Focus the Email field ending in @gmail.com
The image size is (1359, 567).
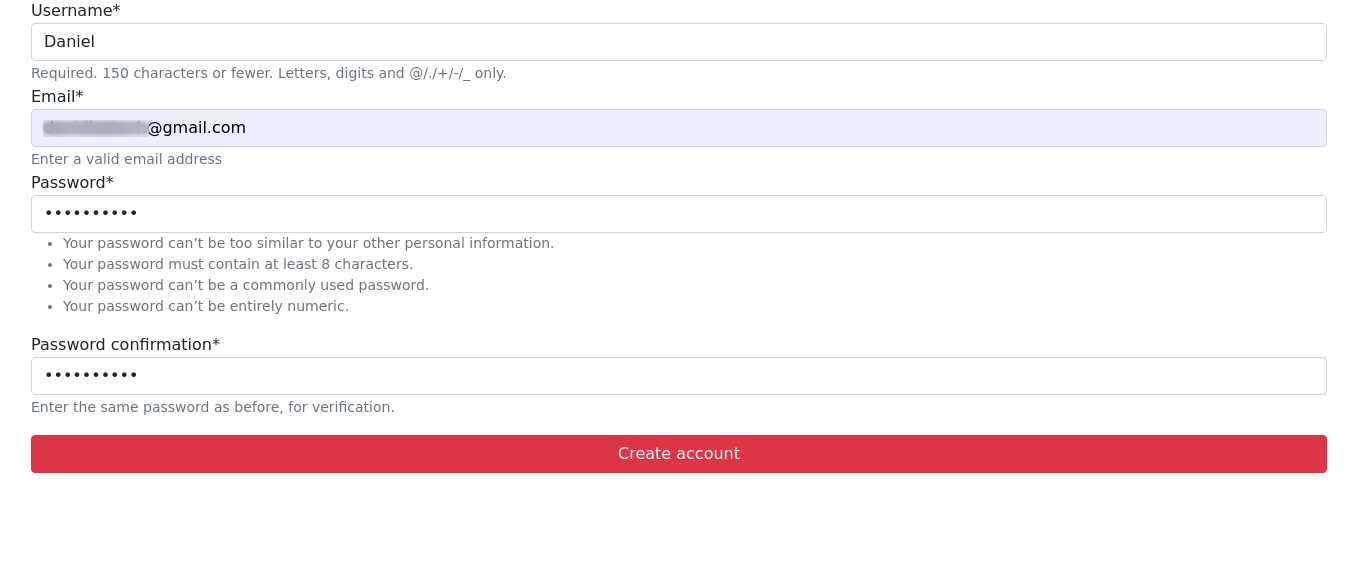click(x=678, y=128)
